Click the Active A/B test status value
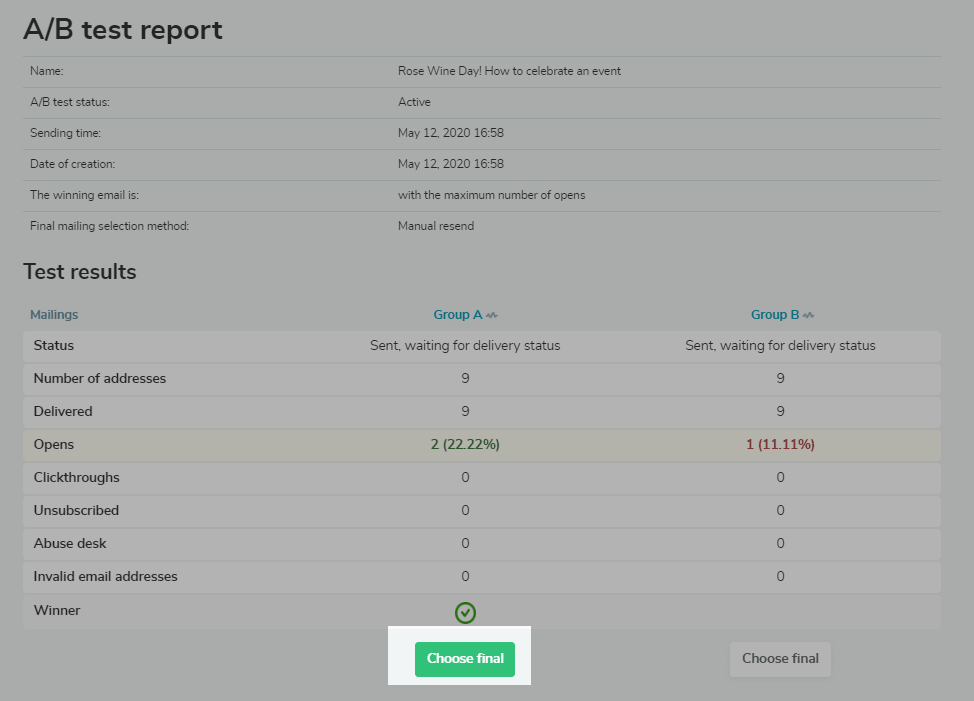974x701 pixels. (414, 102)
